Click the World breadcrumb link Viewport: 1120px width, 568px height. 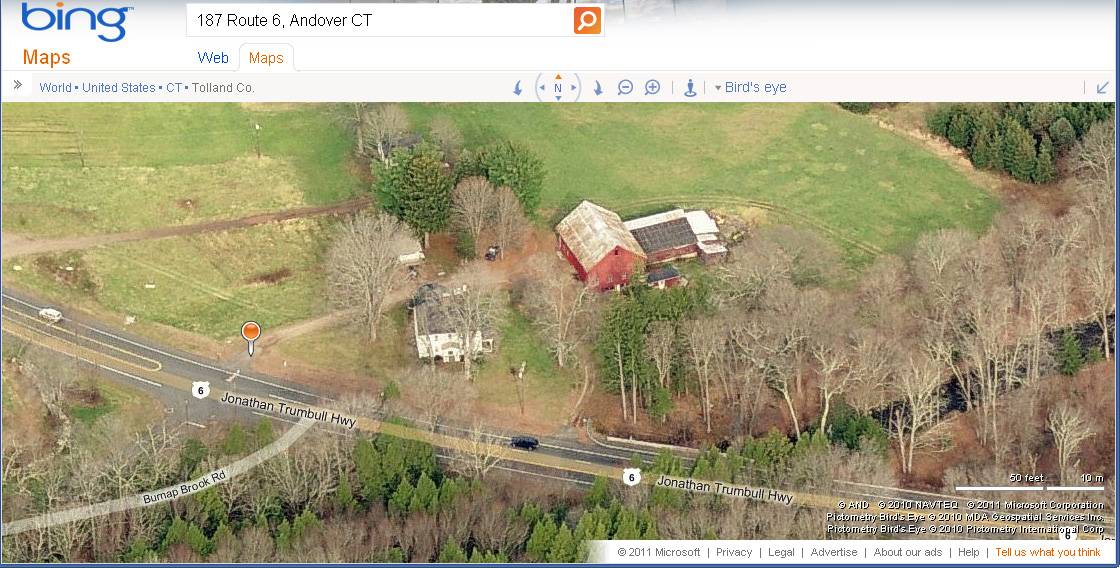[x=55, y=88]
